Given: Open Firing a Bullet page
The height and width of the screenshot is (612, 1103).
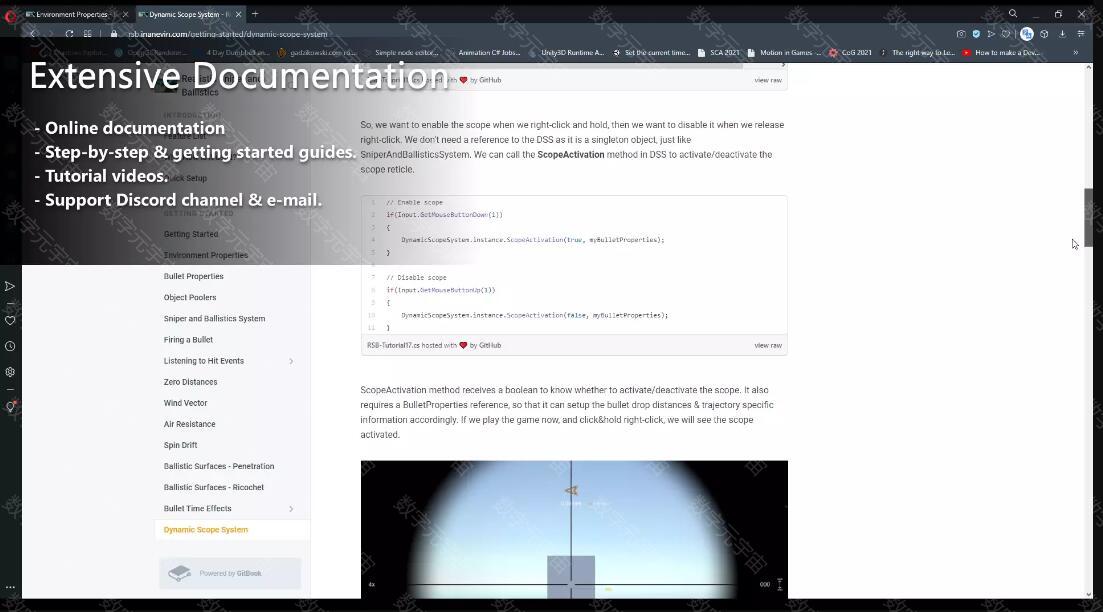Looking at the screenshot, I should click(189, 340).
